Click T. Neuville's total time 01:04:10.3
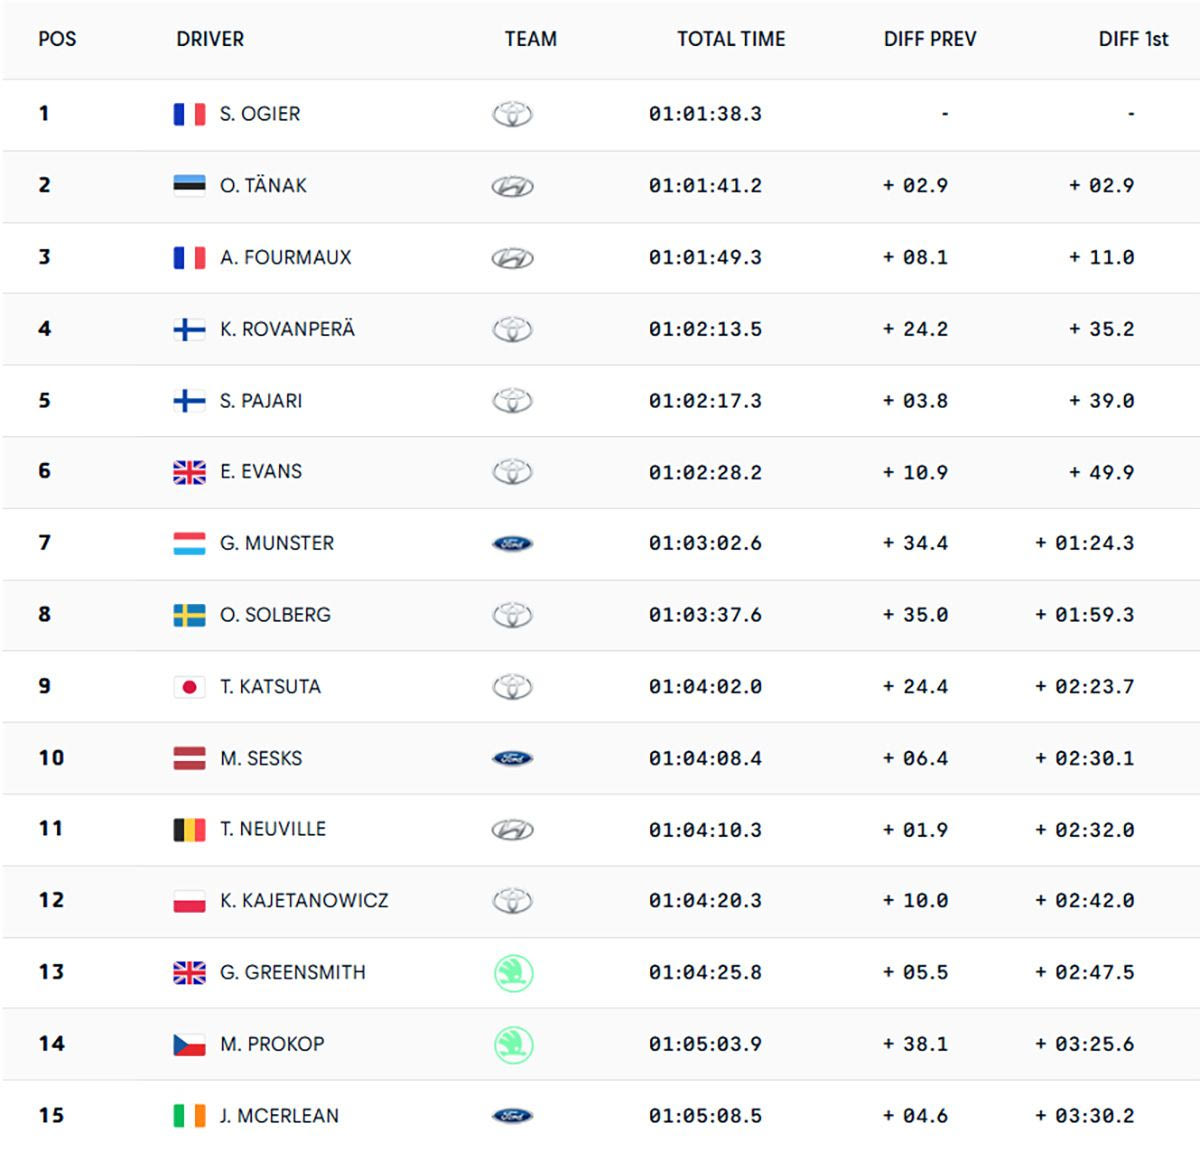 click(x=705, y=830)
